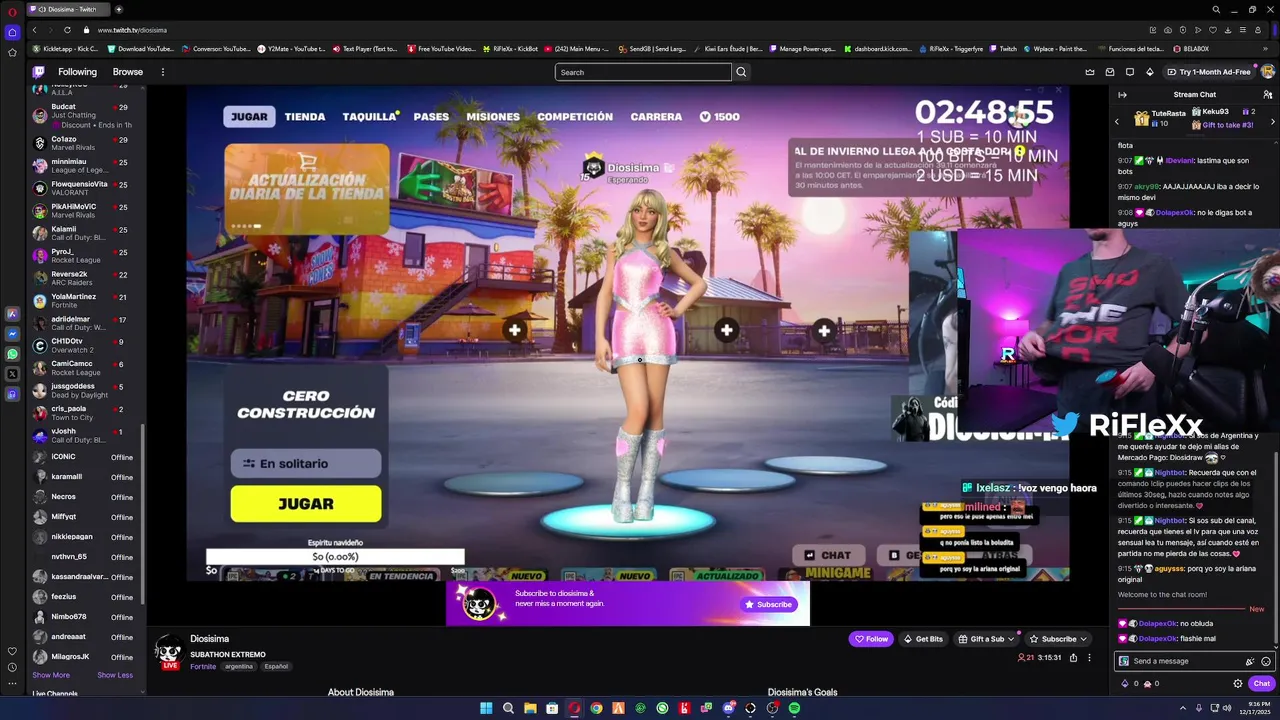Open the Following tab
Viewport: 1280px width, 720px height.
click(x=77, y=72)
